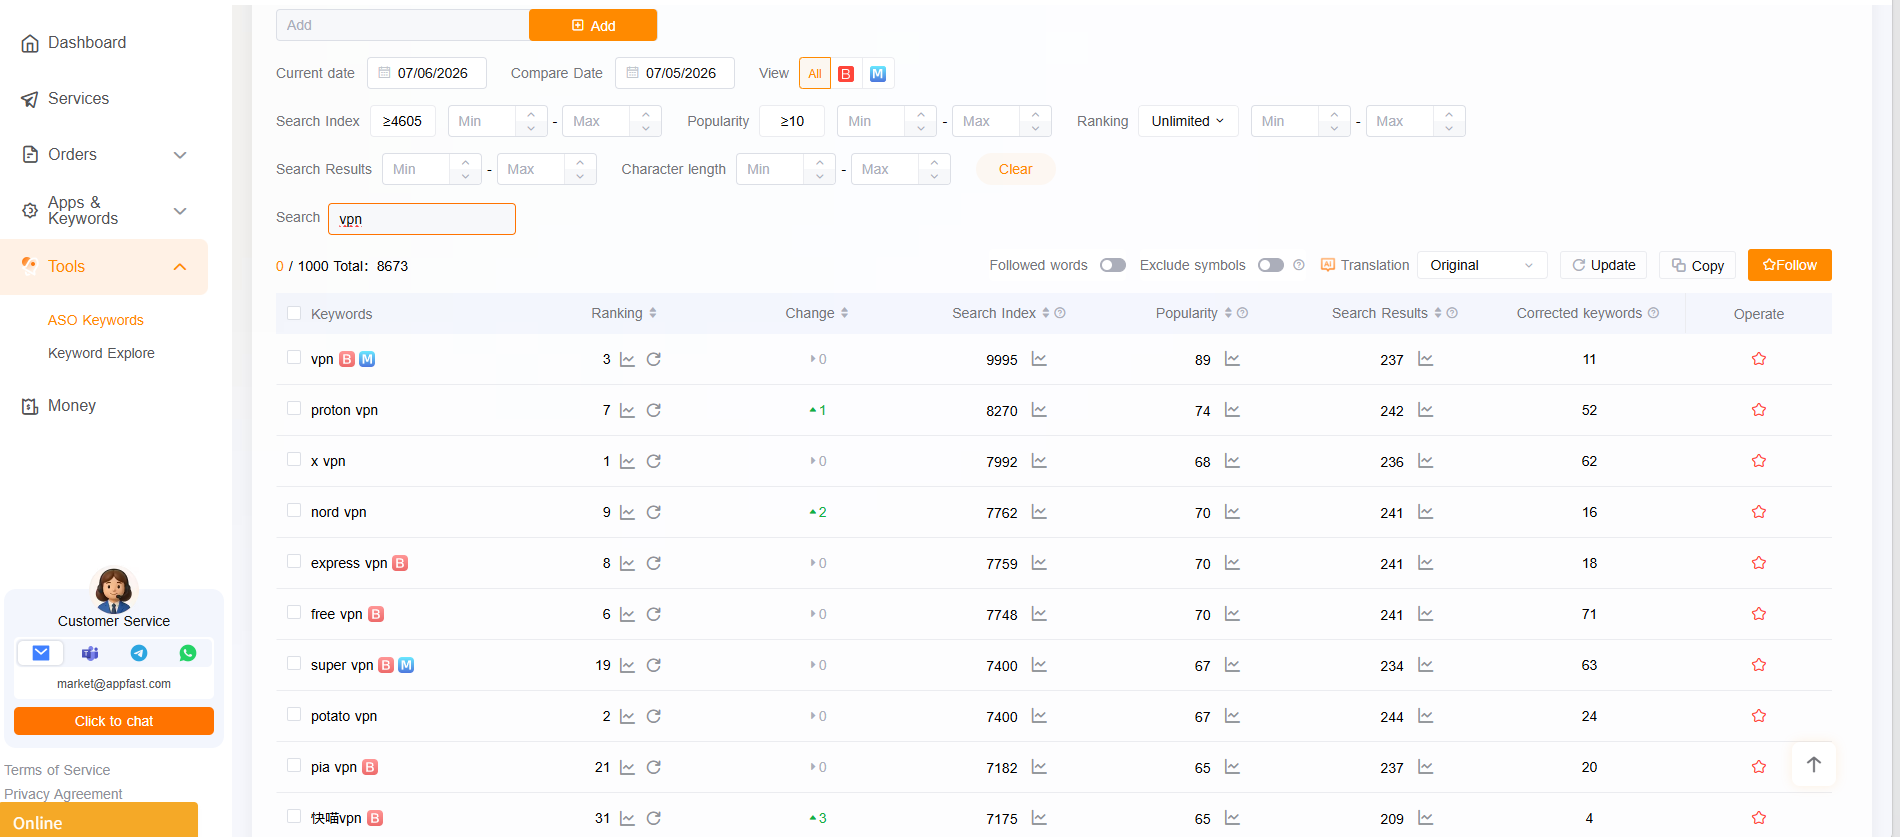The height and width of the screenshot is (837, 1900).
Task: Check the express vpn checkbox
Action: tap(294, 561)
